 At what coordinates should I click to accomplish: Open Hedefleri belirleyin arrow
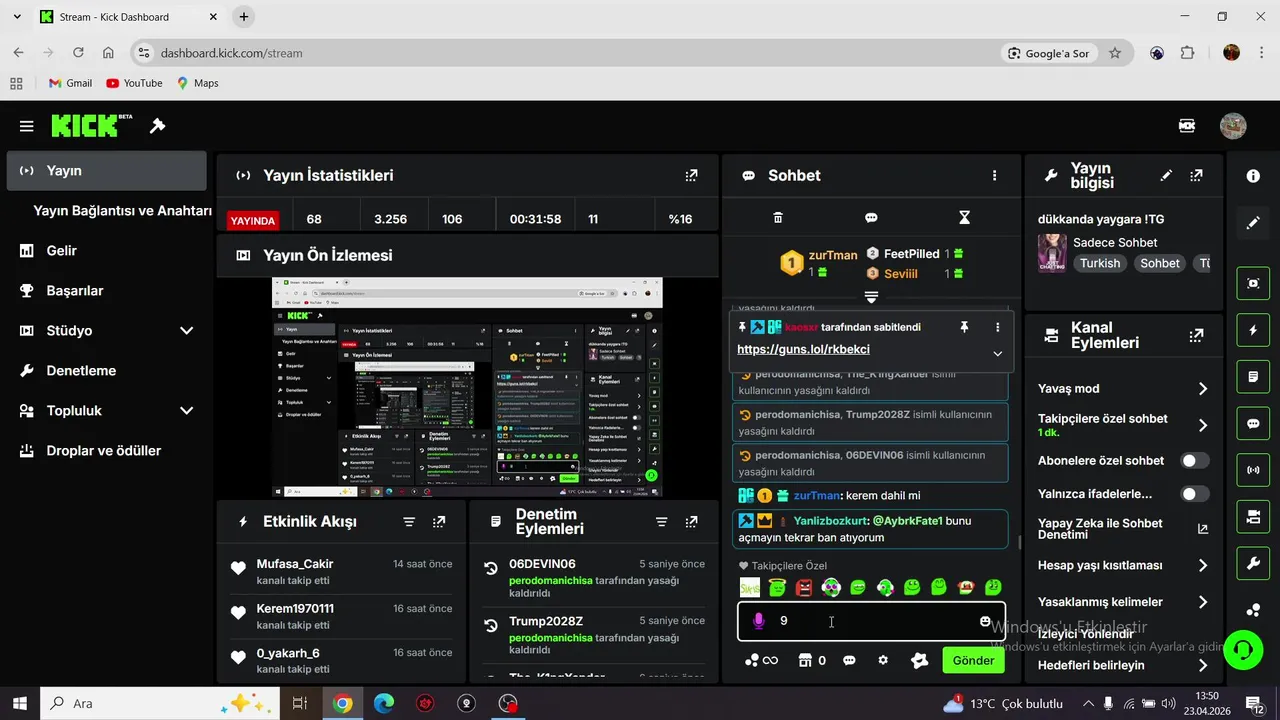[x=1203, y=666]
